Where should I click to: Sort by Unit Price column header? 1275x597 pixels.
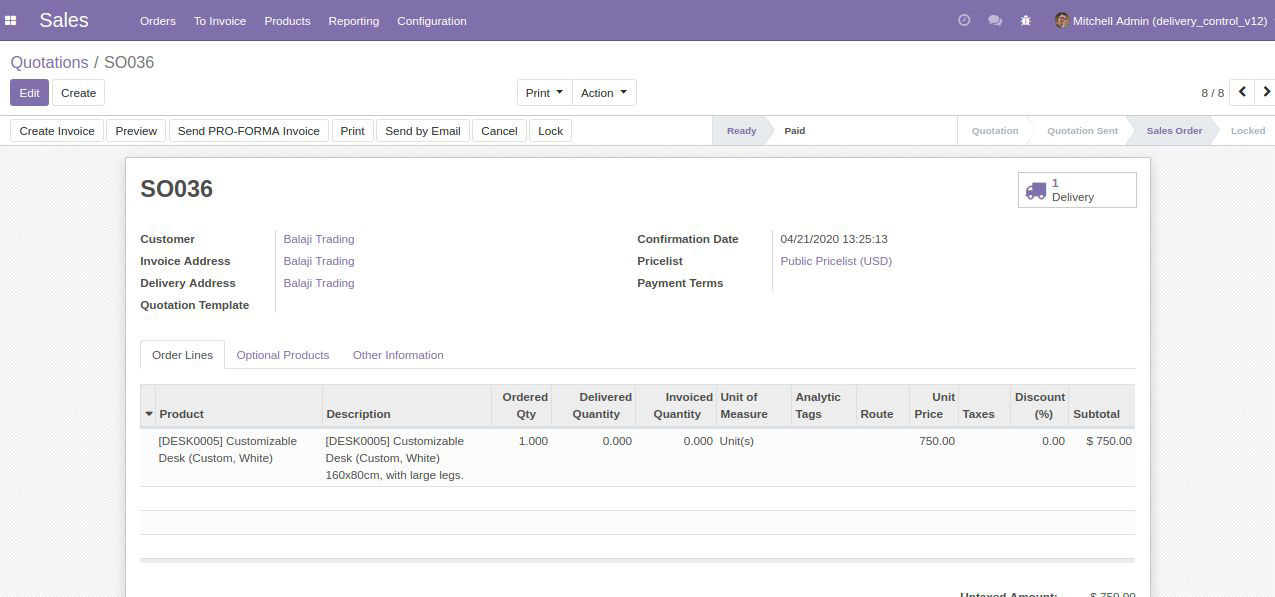936,406
